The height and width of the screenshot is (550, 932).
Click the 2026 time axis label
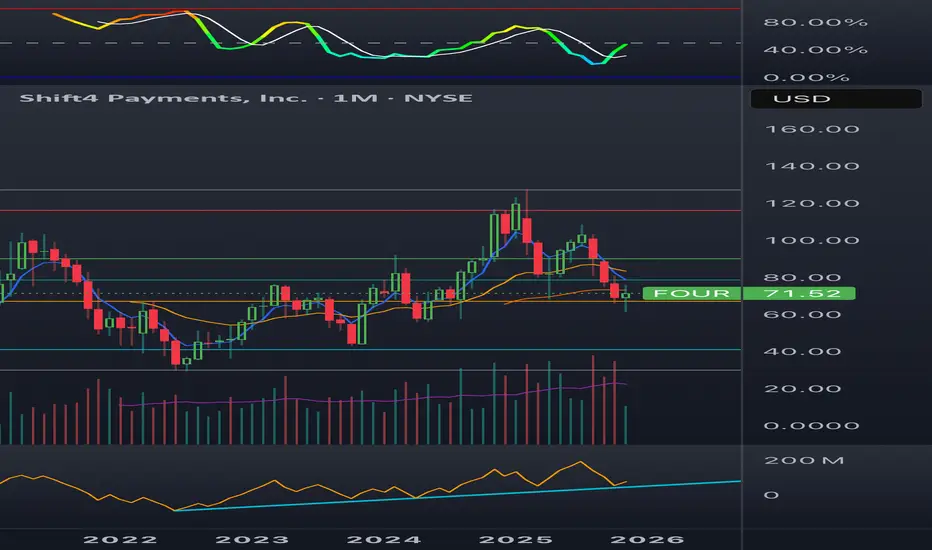(647, 540)
